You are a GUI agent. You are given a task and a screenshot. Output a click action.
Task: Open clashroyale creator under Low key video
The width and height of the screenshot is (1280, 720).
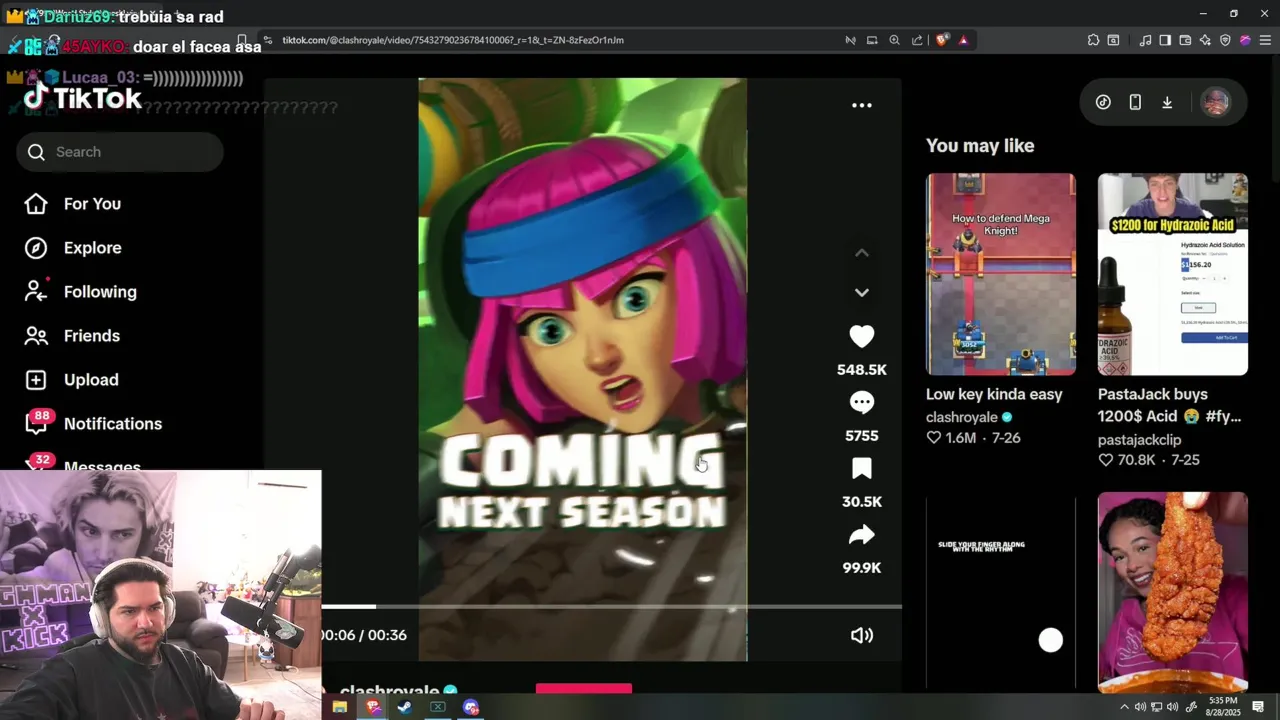(x=962, y=417)
